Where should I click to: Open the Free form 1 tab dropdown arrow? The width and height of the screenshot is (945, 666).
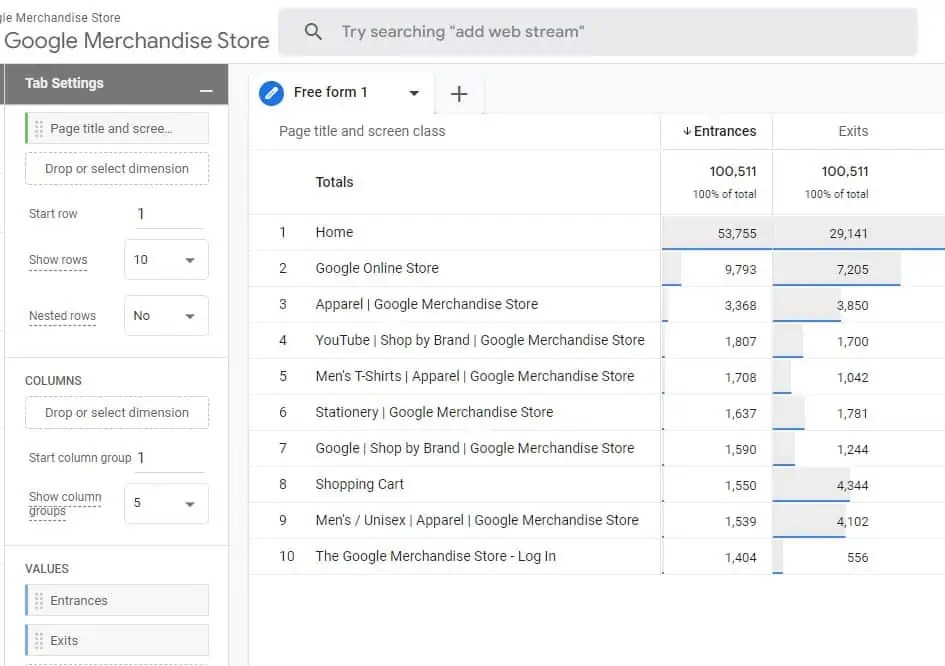(x=413, y=93)
